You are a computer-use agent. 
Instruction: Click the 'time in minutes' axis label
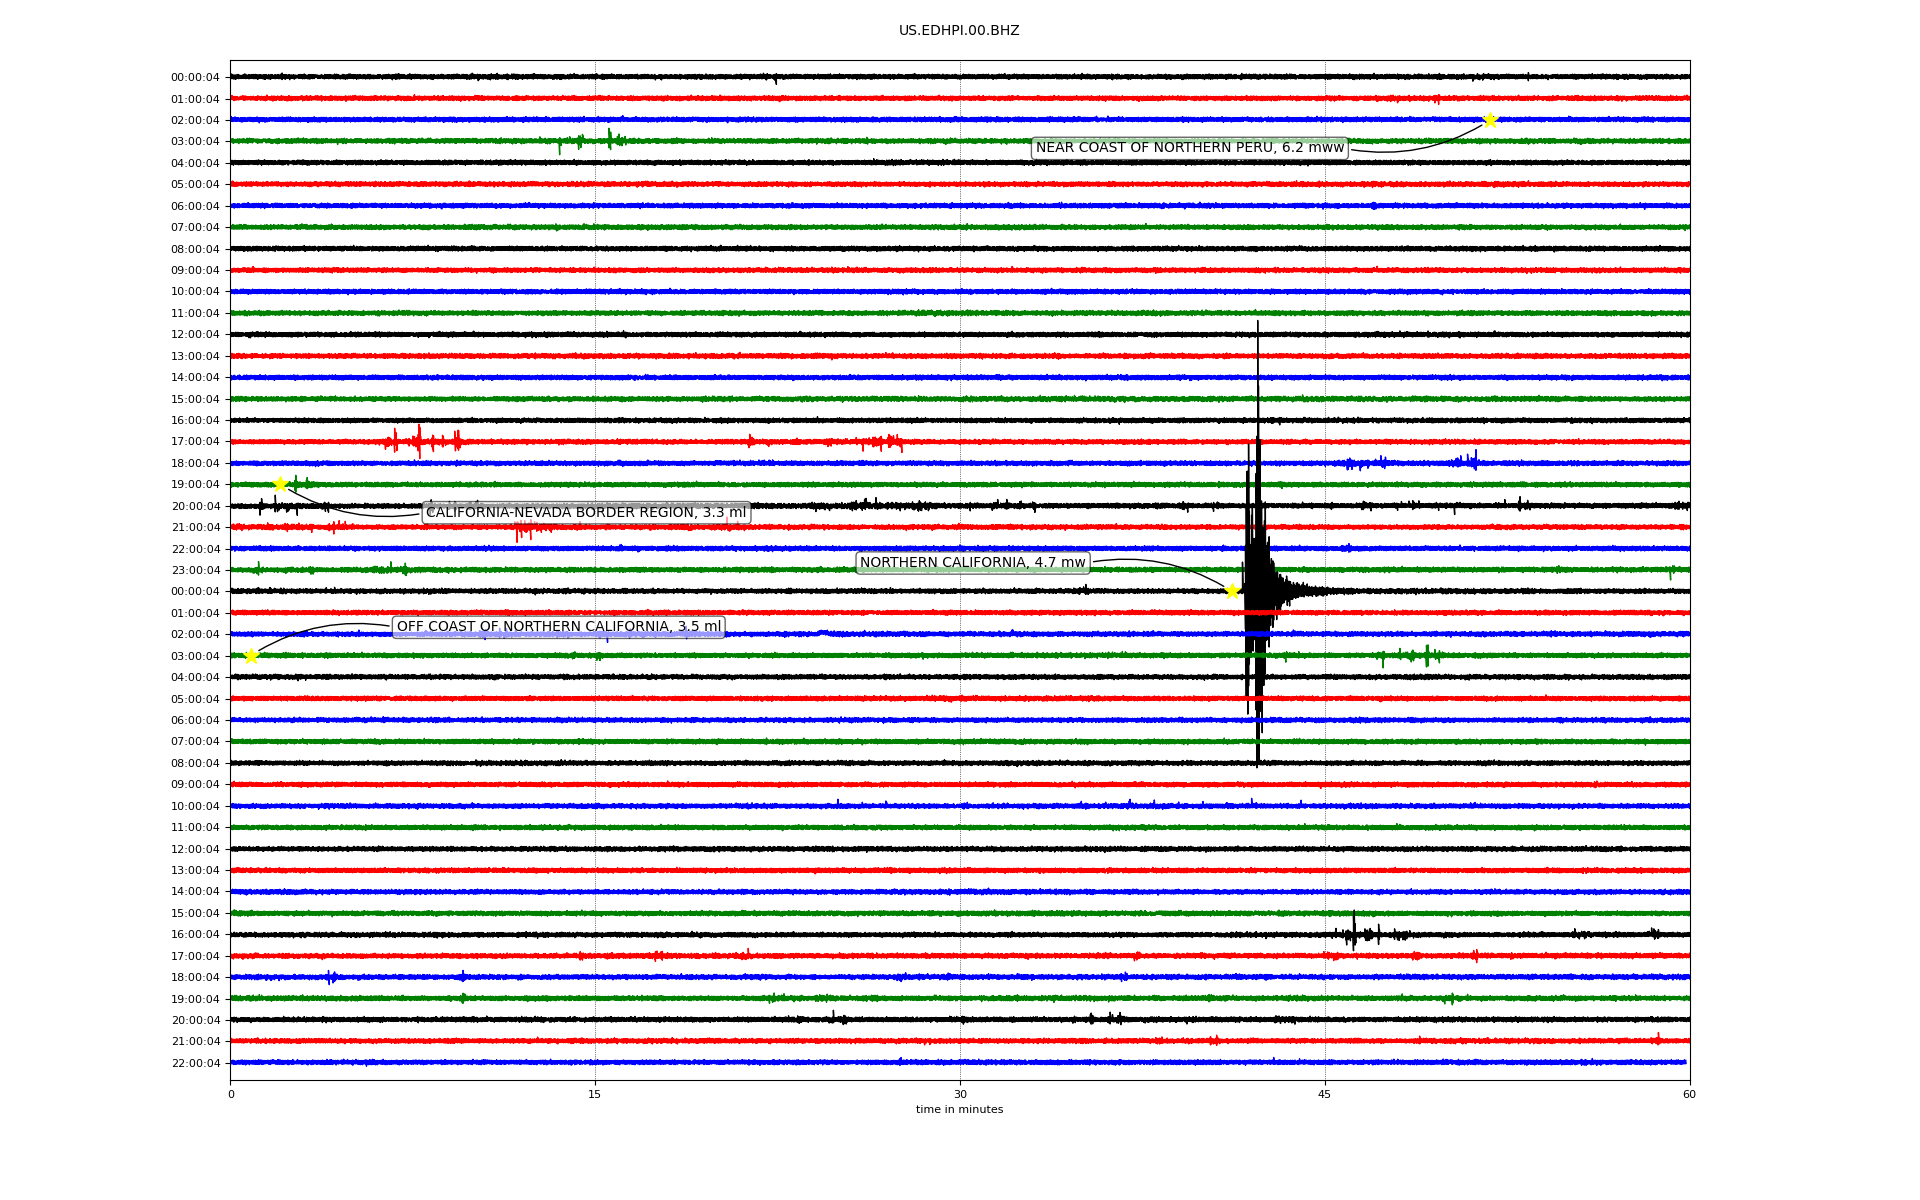click(959, 1109)
